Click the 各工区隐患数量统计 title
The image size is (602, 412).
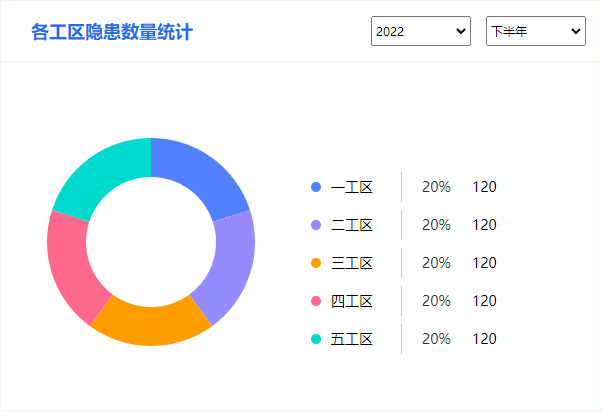[x=112, y=32]
